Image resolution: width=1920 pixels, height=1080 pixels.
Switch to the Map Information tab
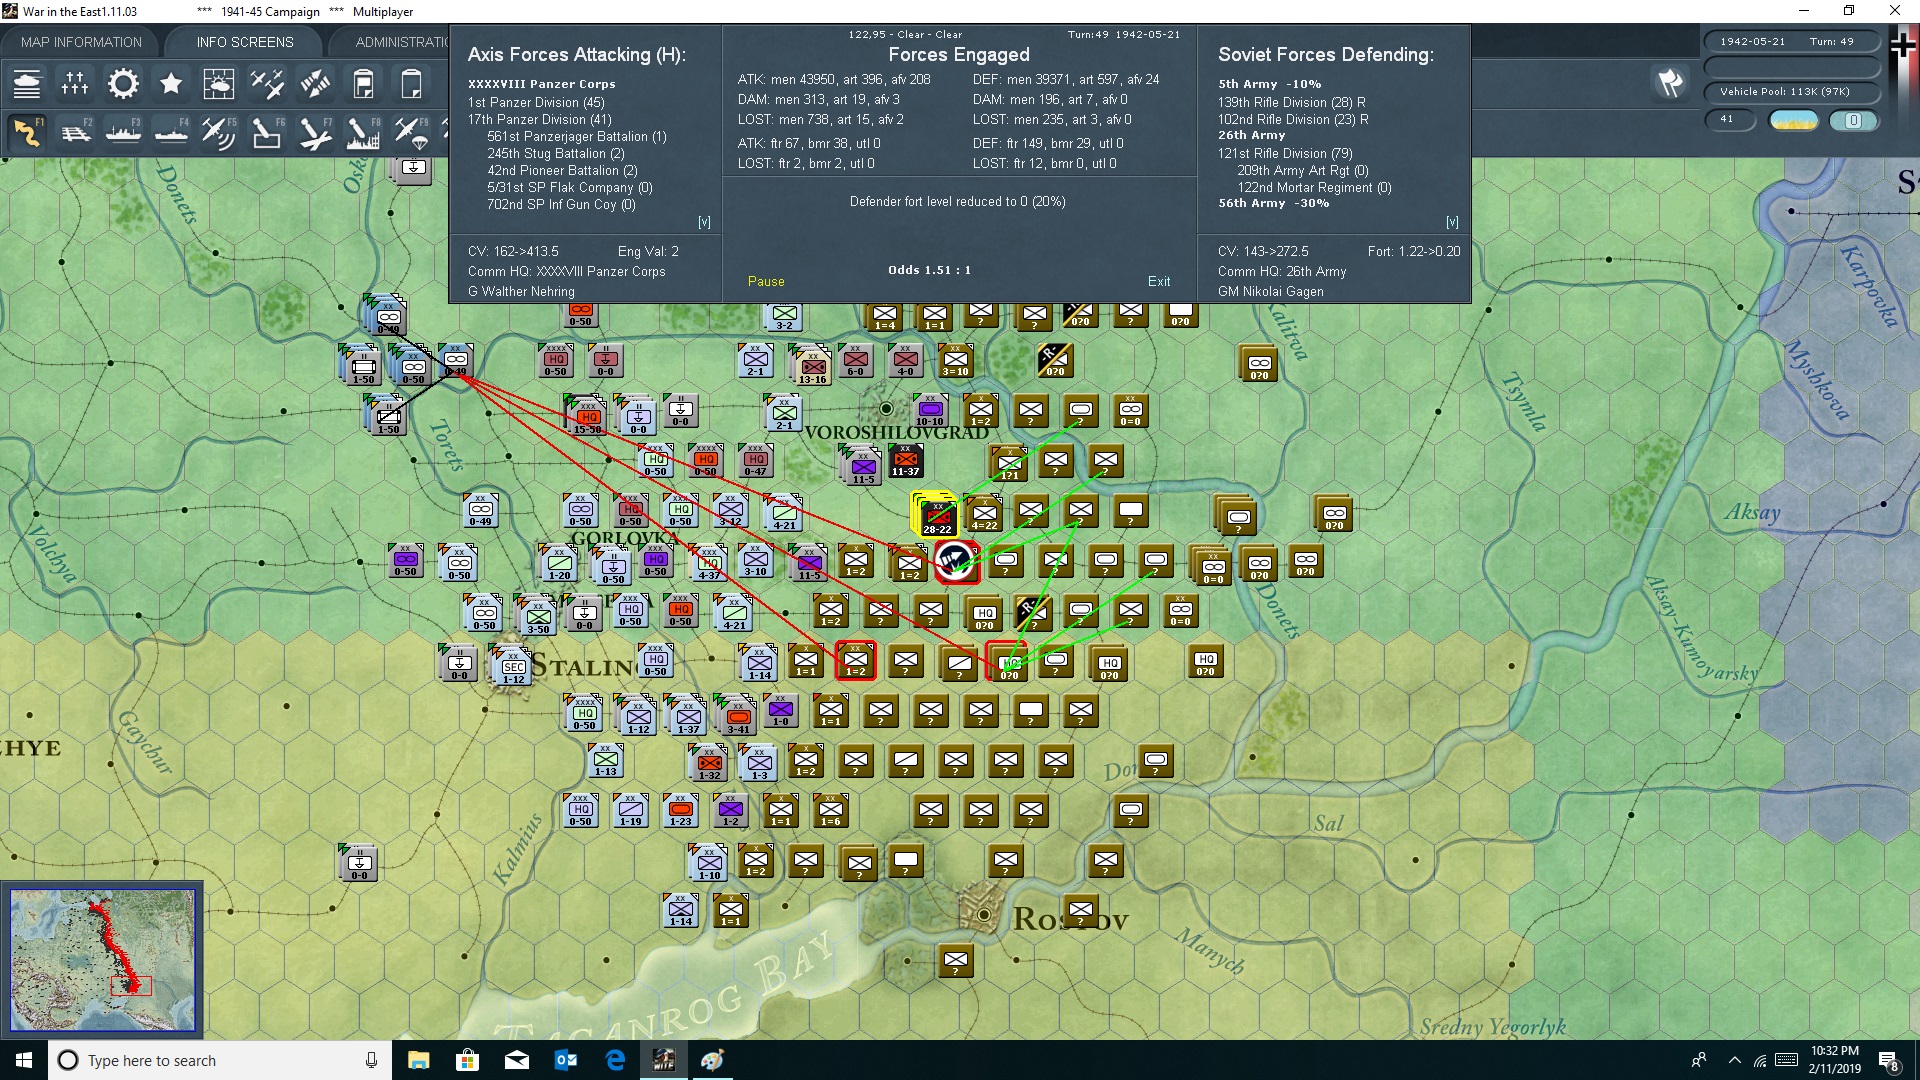(x=81, y=42)
